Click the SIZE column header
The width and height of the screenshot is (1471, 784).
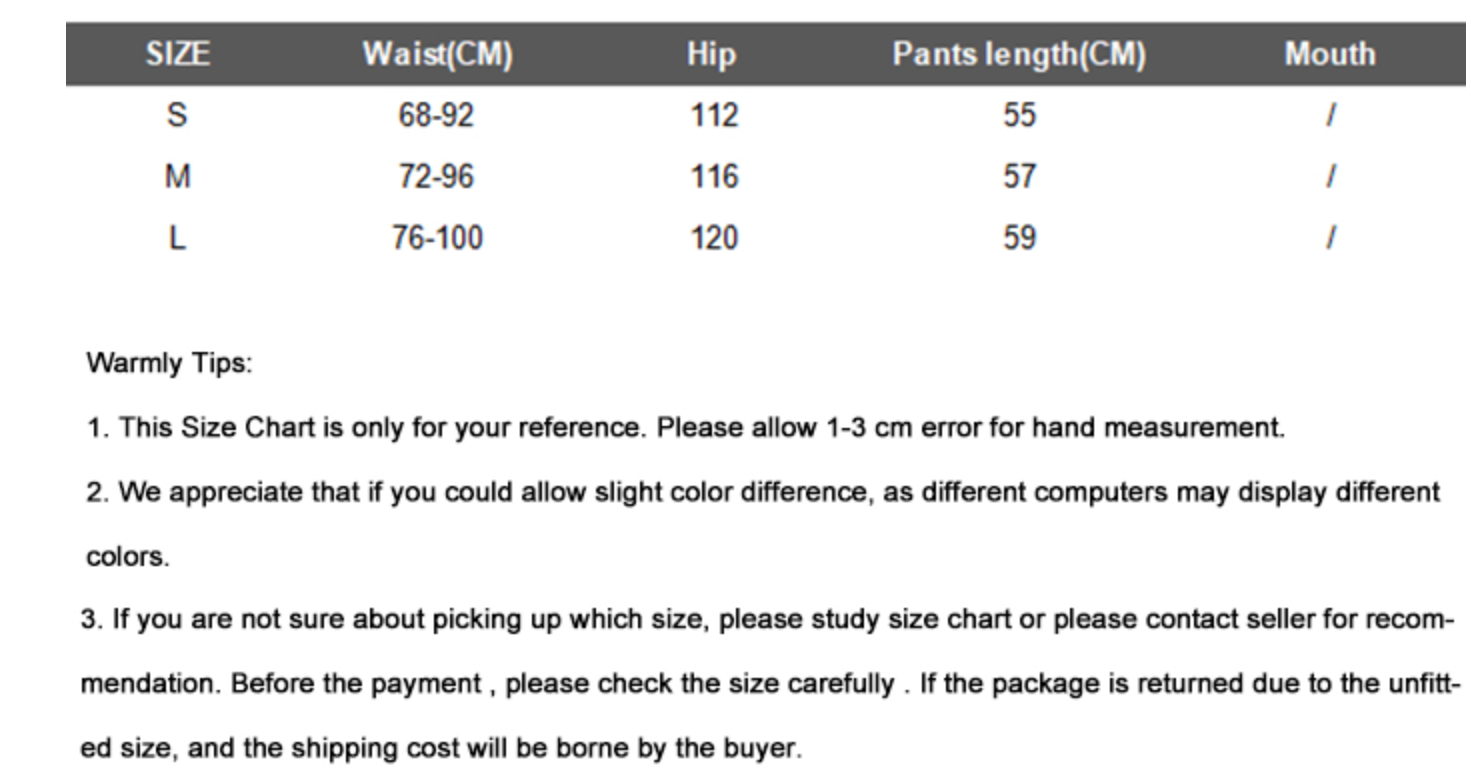pyautogui.click(x=177, y=54)
